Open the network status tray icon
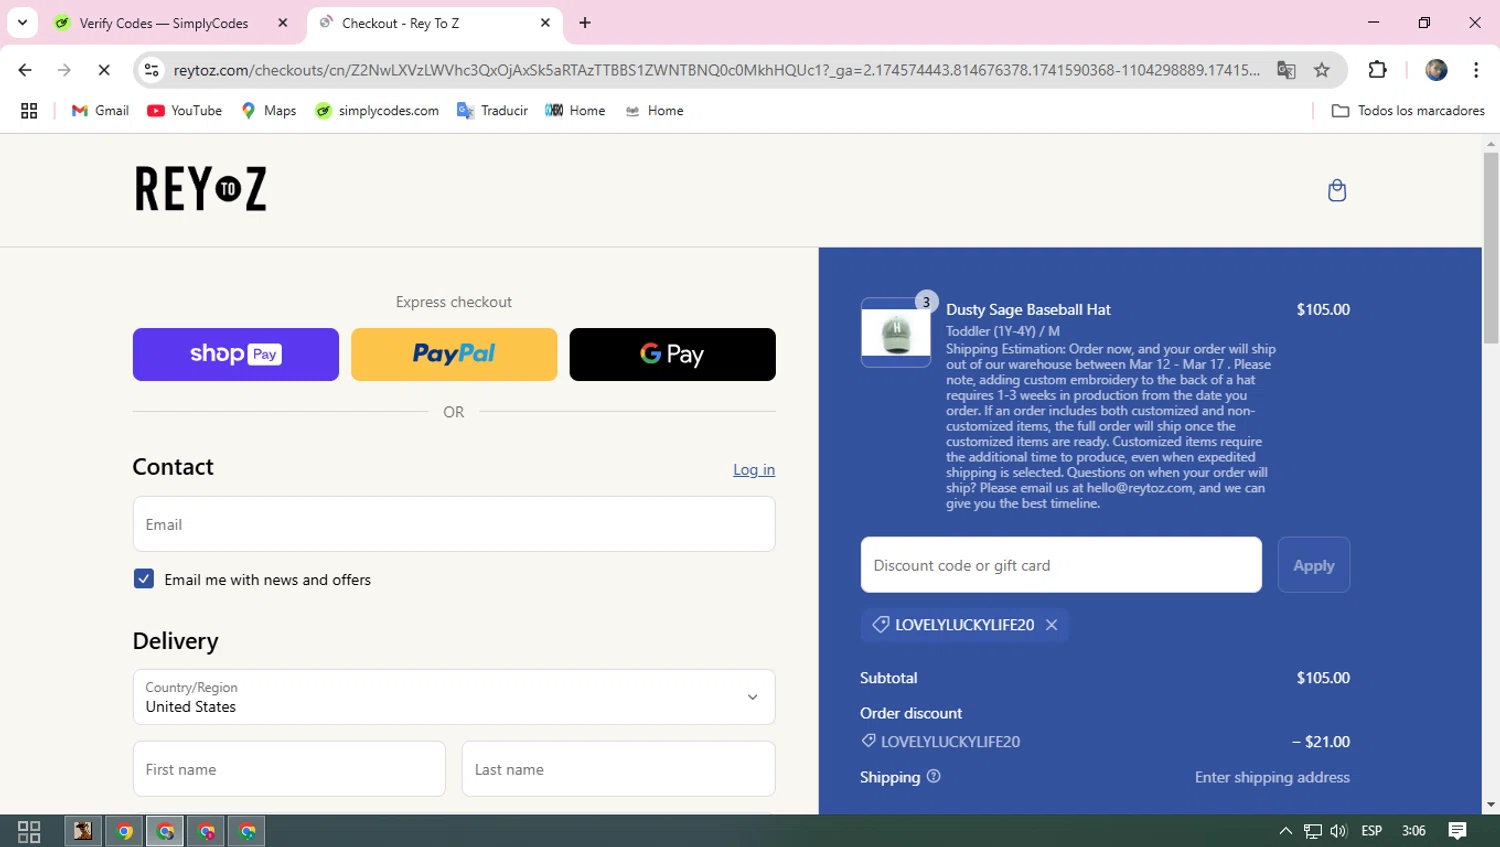The height and width of the screenshot is (847, 1500). tap(1313, 831)
